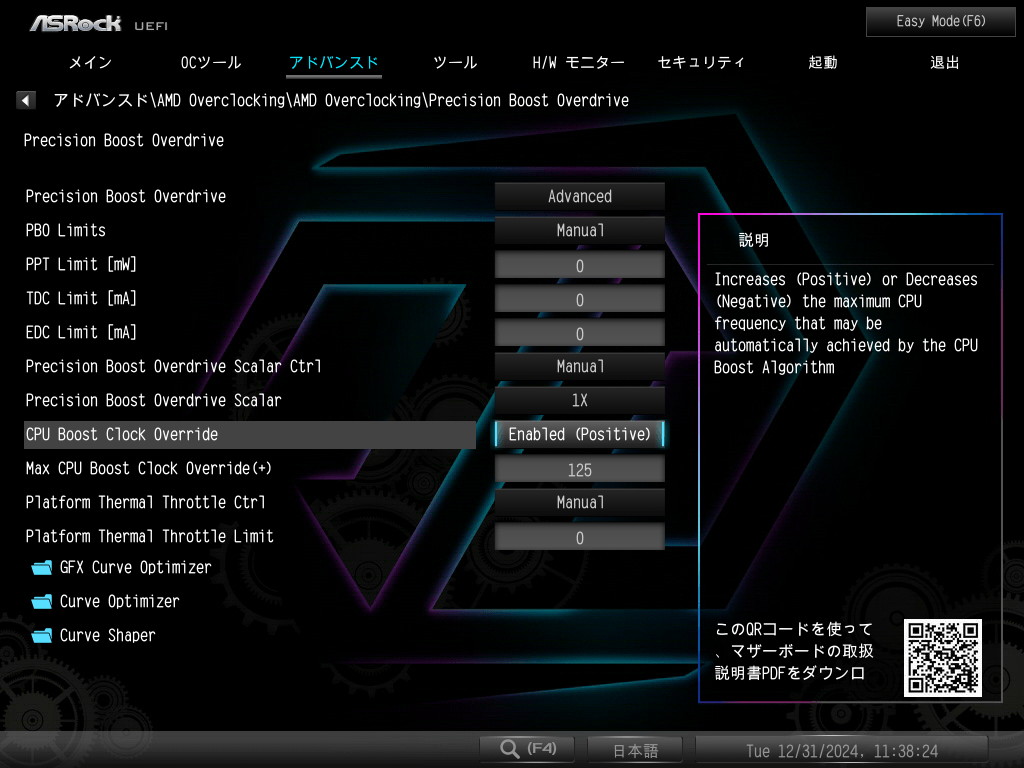Click the 日本語 language button
1024x768 pixels.
(635, 750)
